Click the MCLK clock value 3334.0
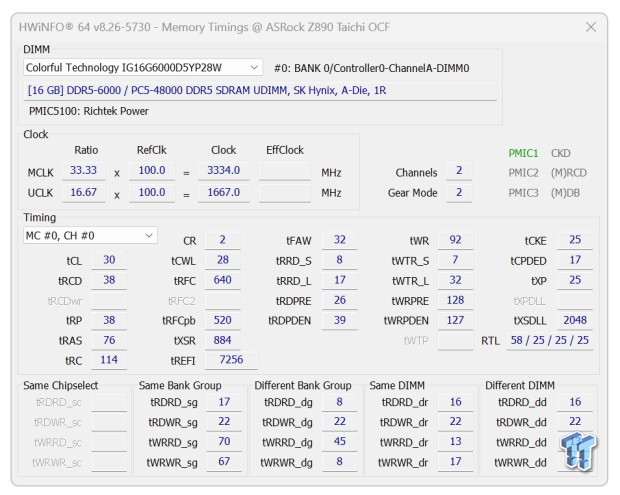 coord(224,171)
